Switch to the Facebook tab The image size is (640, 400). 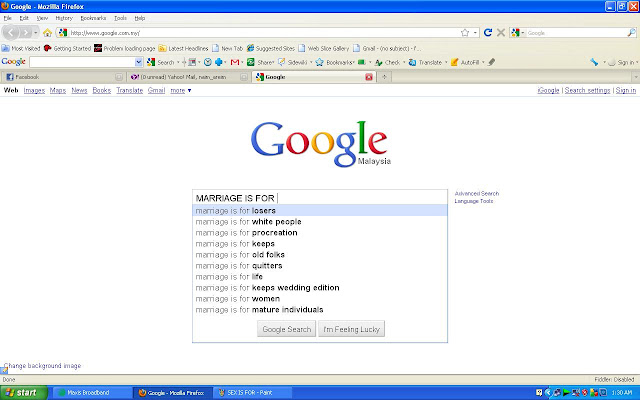(63, 77)
